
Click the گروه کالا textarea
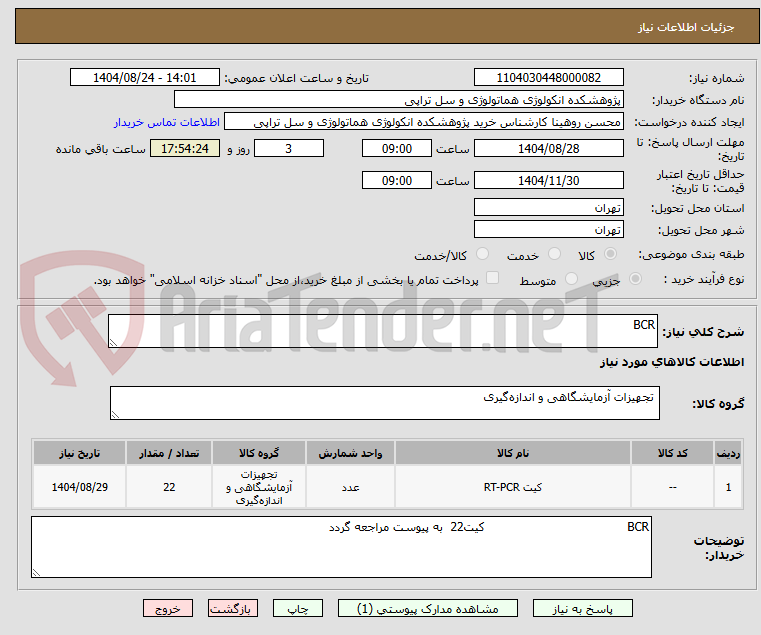pyautogui.click(x=385, y=403)
